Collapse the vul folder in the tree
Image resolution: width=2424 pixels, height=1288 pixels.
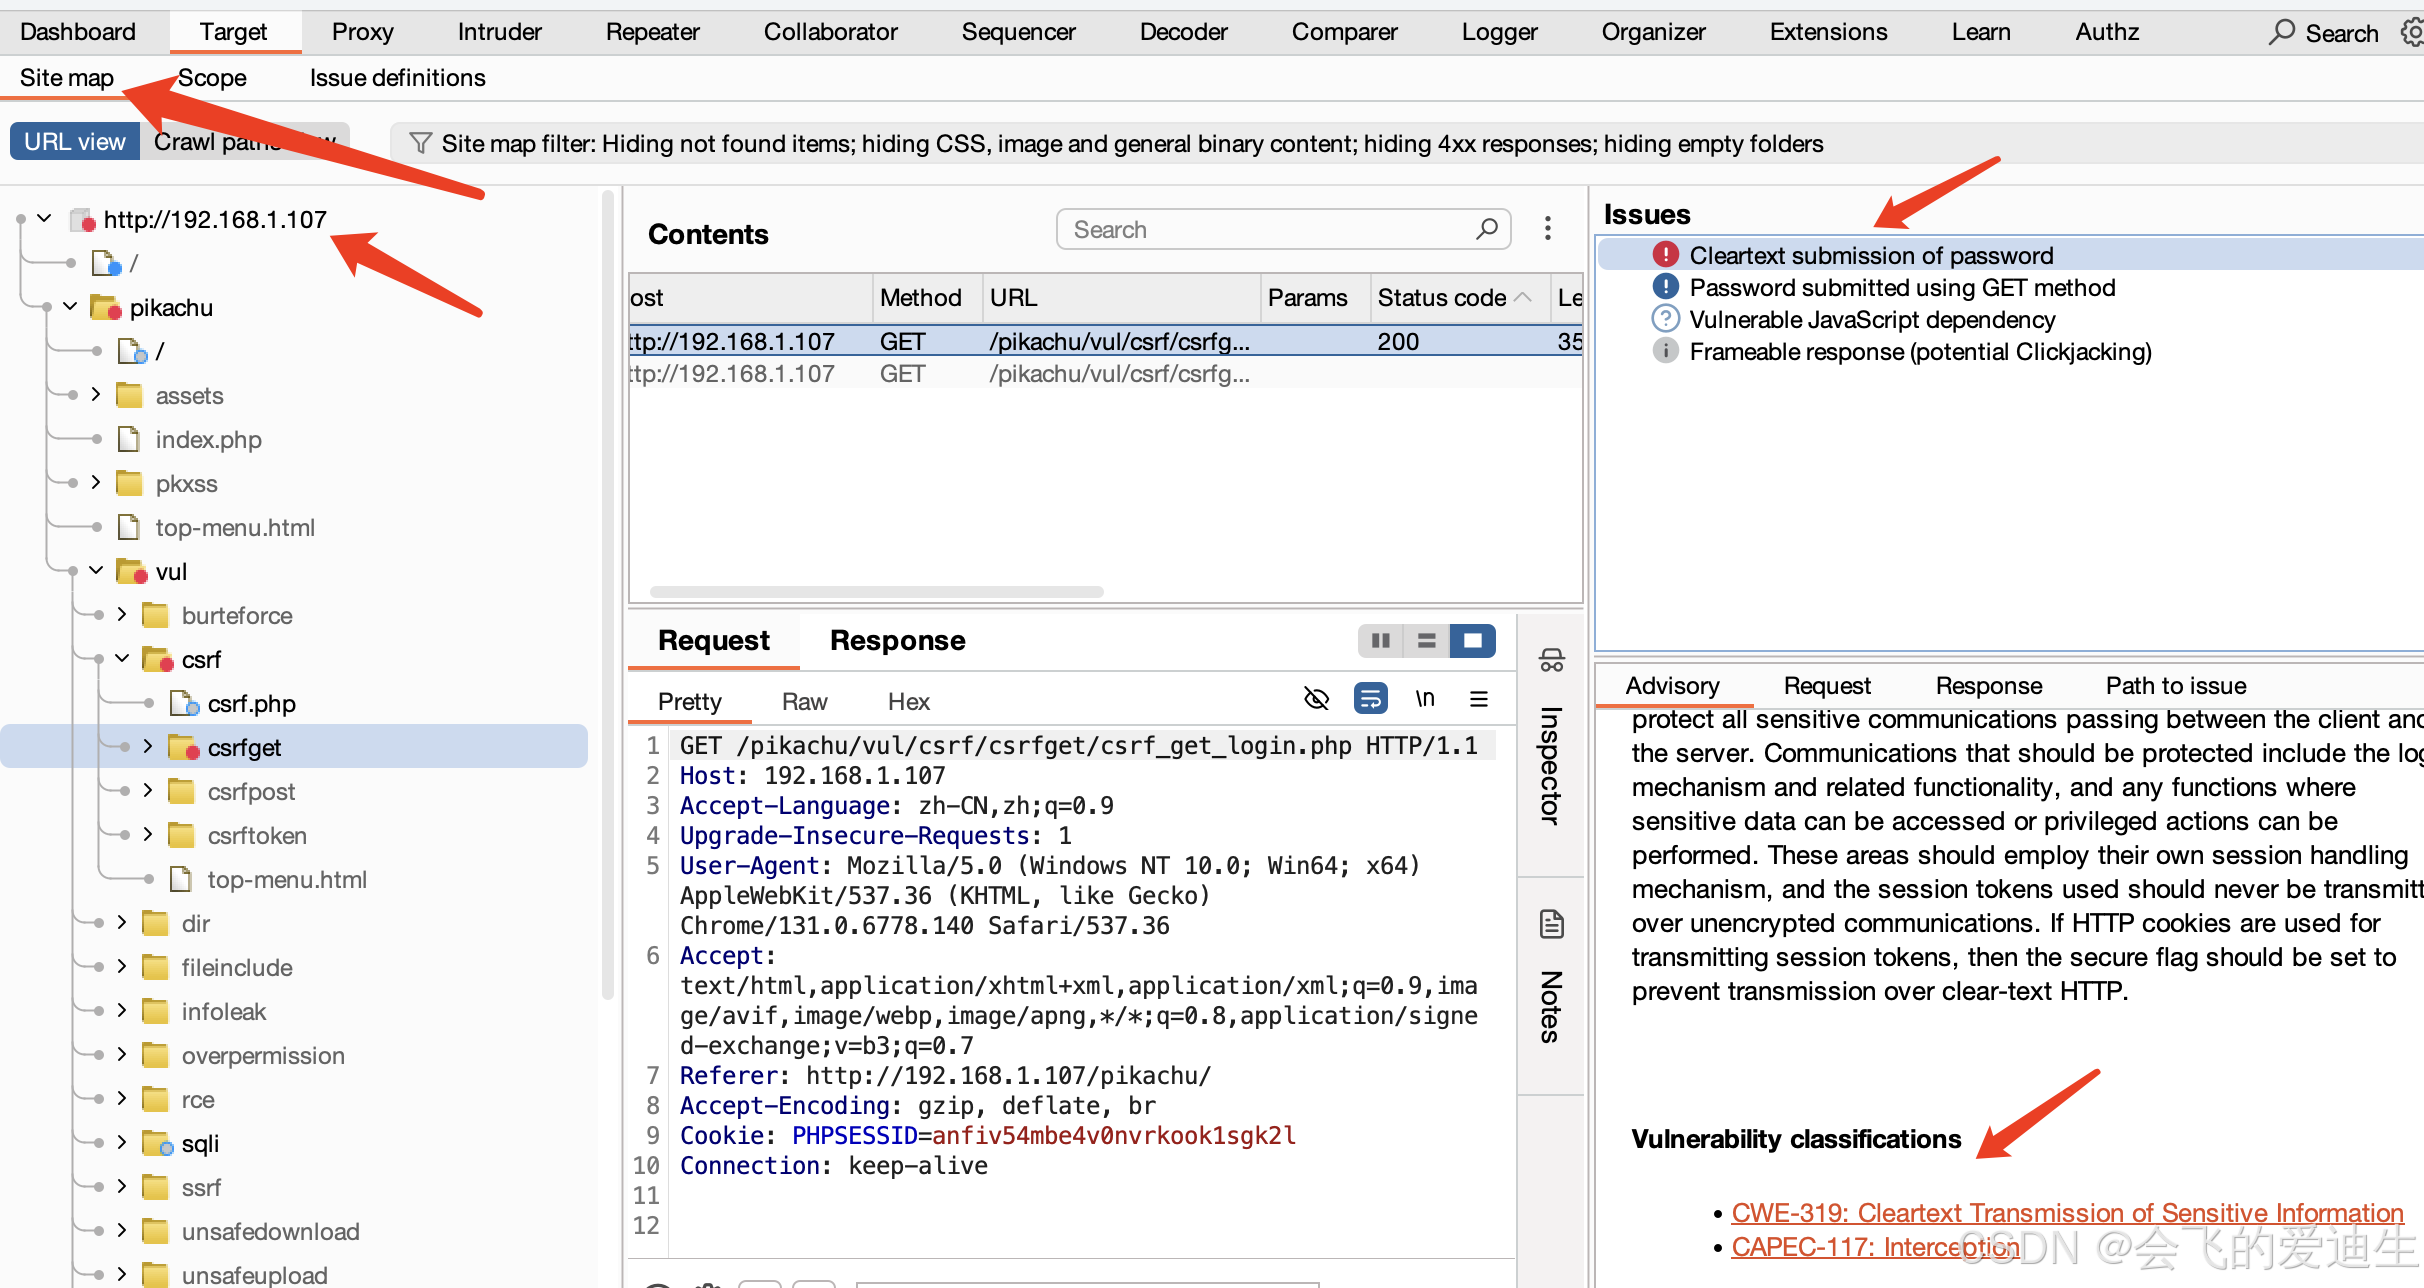click(96, 571)
